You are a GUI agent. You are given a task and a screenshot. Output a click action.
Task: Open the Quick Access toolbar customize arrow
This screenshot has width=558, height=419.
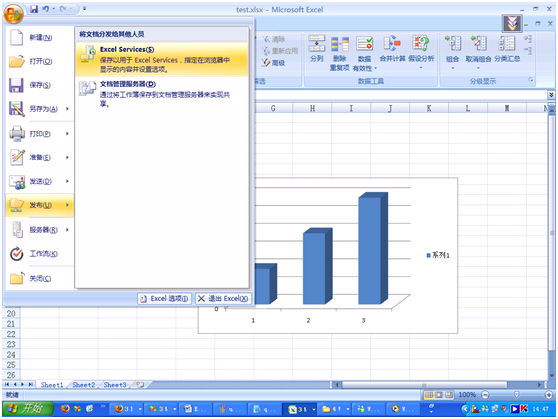84,9
